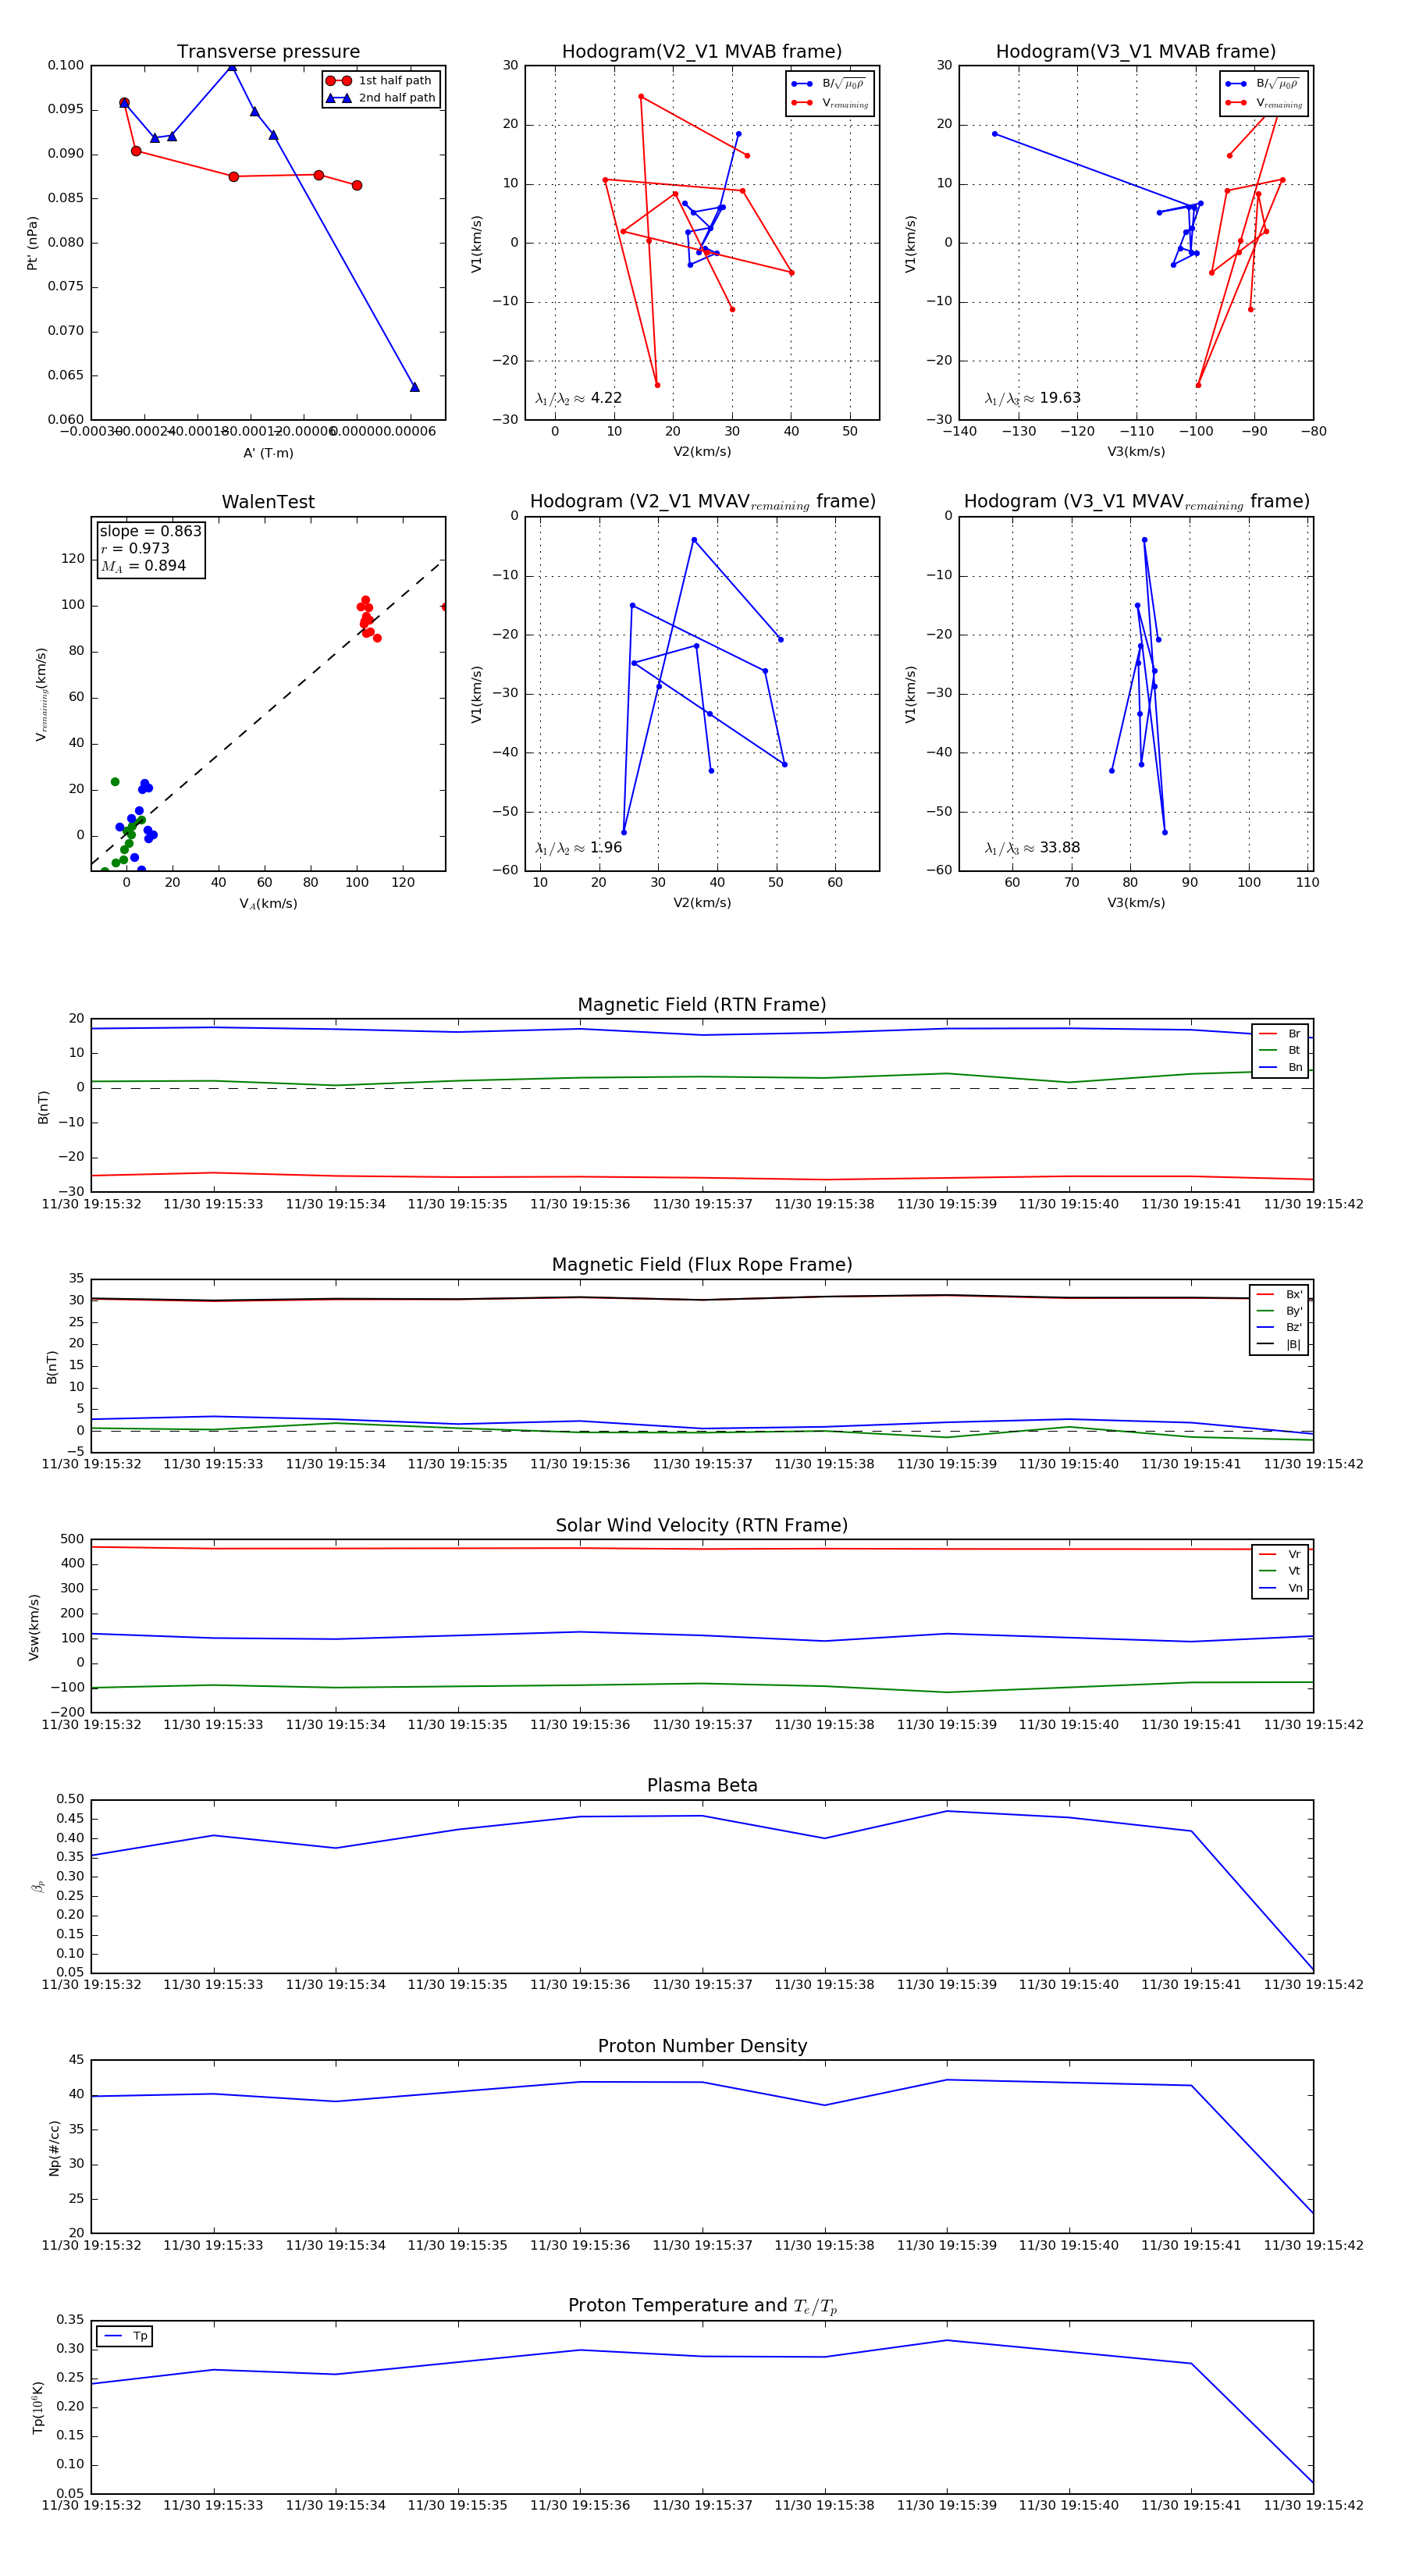Click the 'Hodogram(V3_V1 MVAB frame)' title
Screen dimensions: 1405x2576
tap(1136, 52)
